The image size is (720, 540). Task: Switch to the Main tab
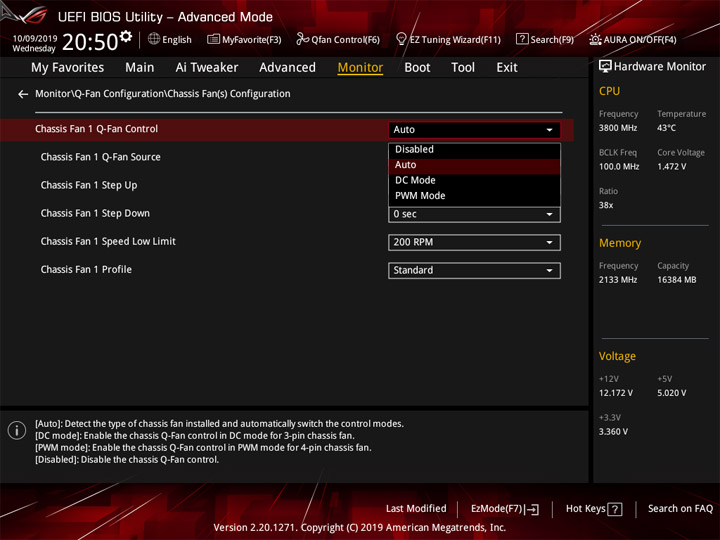coord(140,68)
